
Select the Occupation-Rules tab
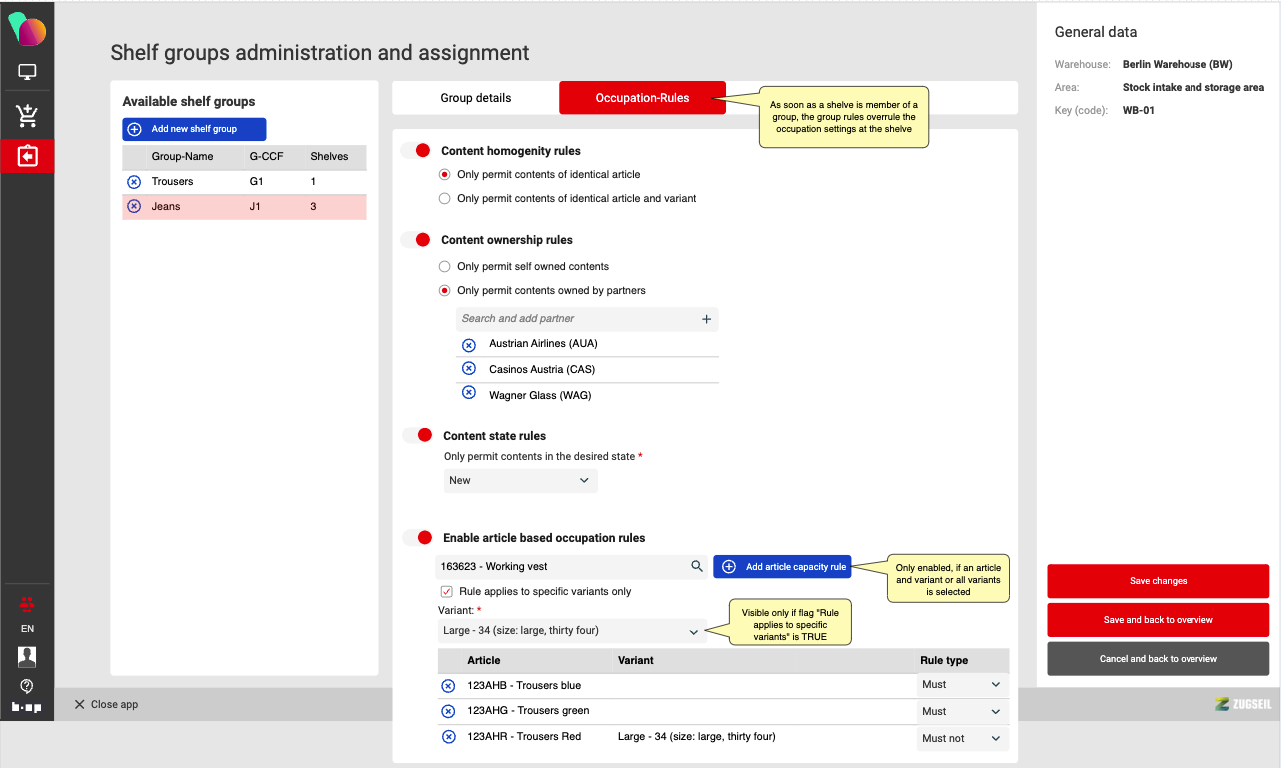(x=642, y=98)
